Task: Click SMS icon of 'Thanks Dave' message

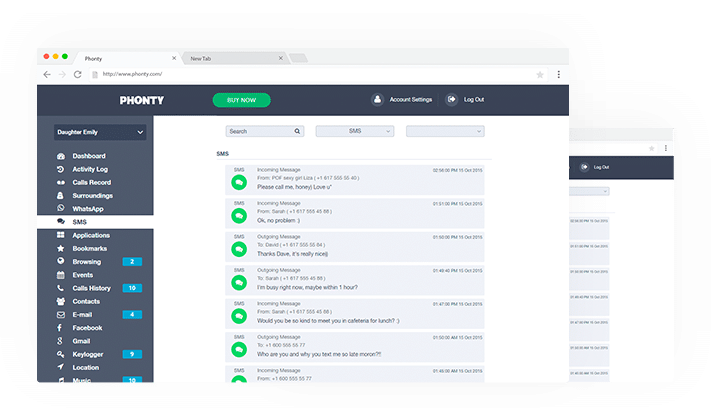Action: [x=239, y=249]
